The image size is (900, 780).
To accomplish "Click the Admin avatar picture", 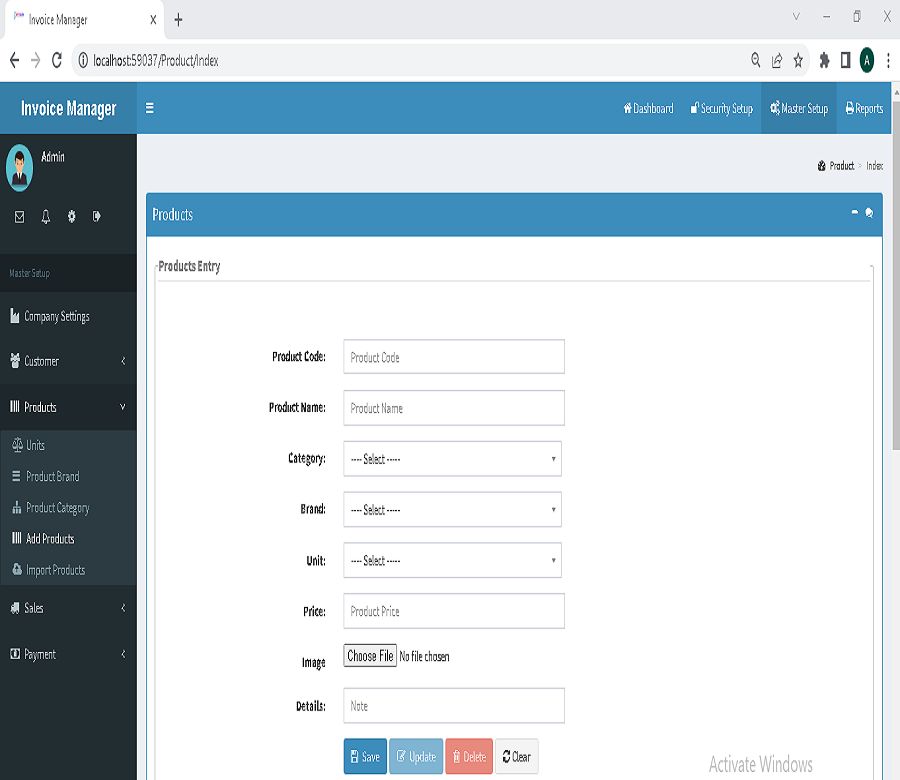I will click(x=20, y=168).
